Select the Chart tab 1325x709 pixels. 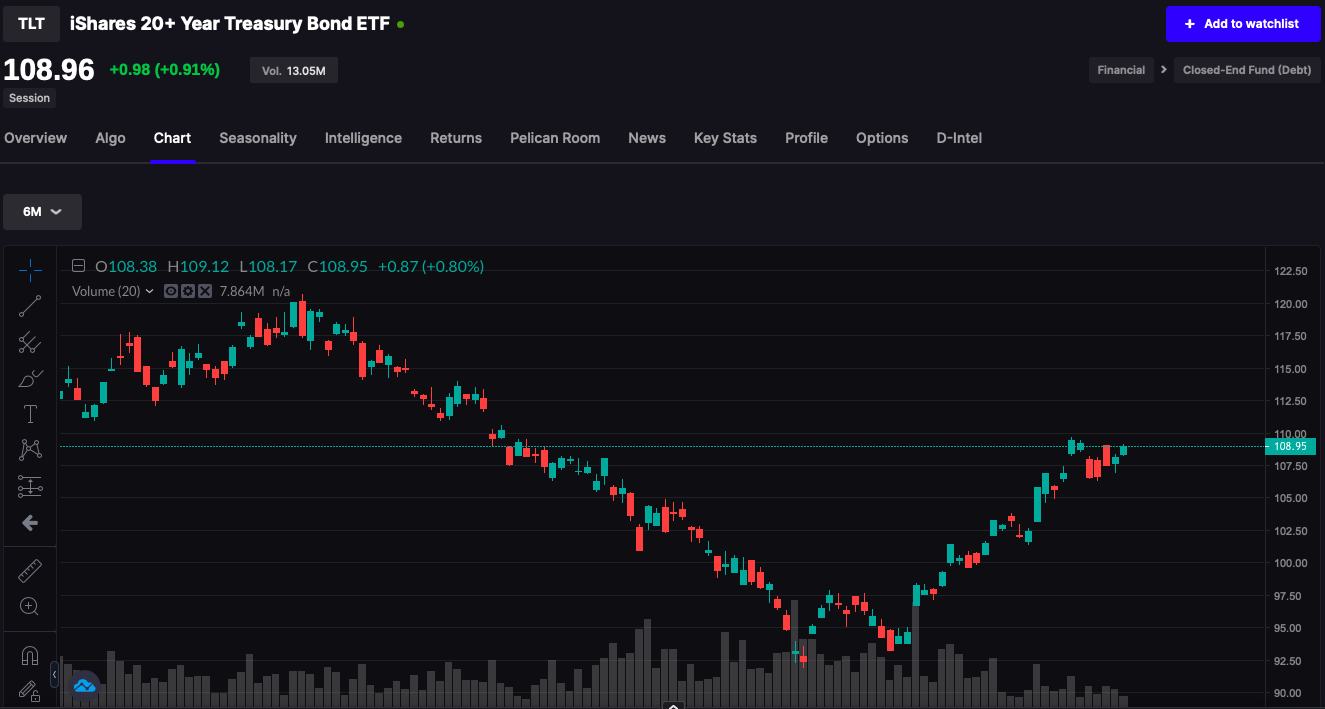click(172, 138)
